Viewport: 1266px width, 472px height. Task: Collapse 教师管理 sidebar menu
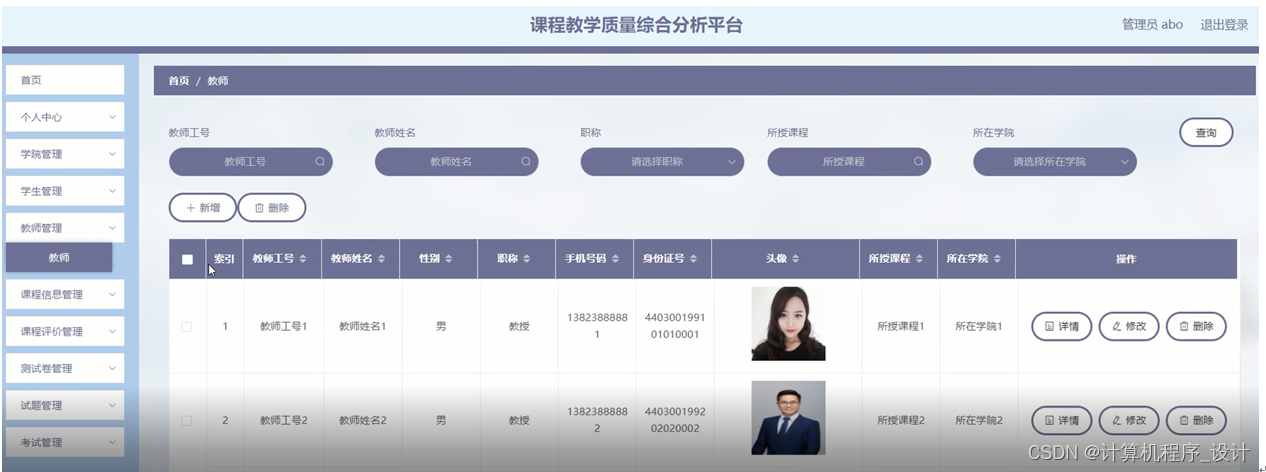point(65,228)
